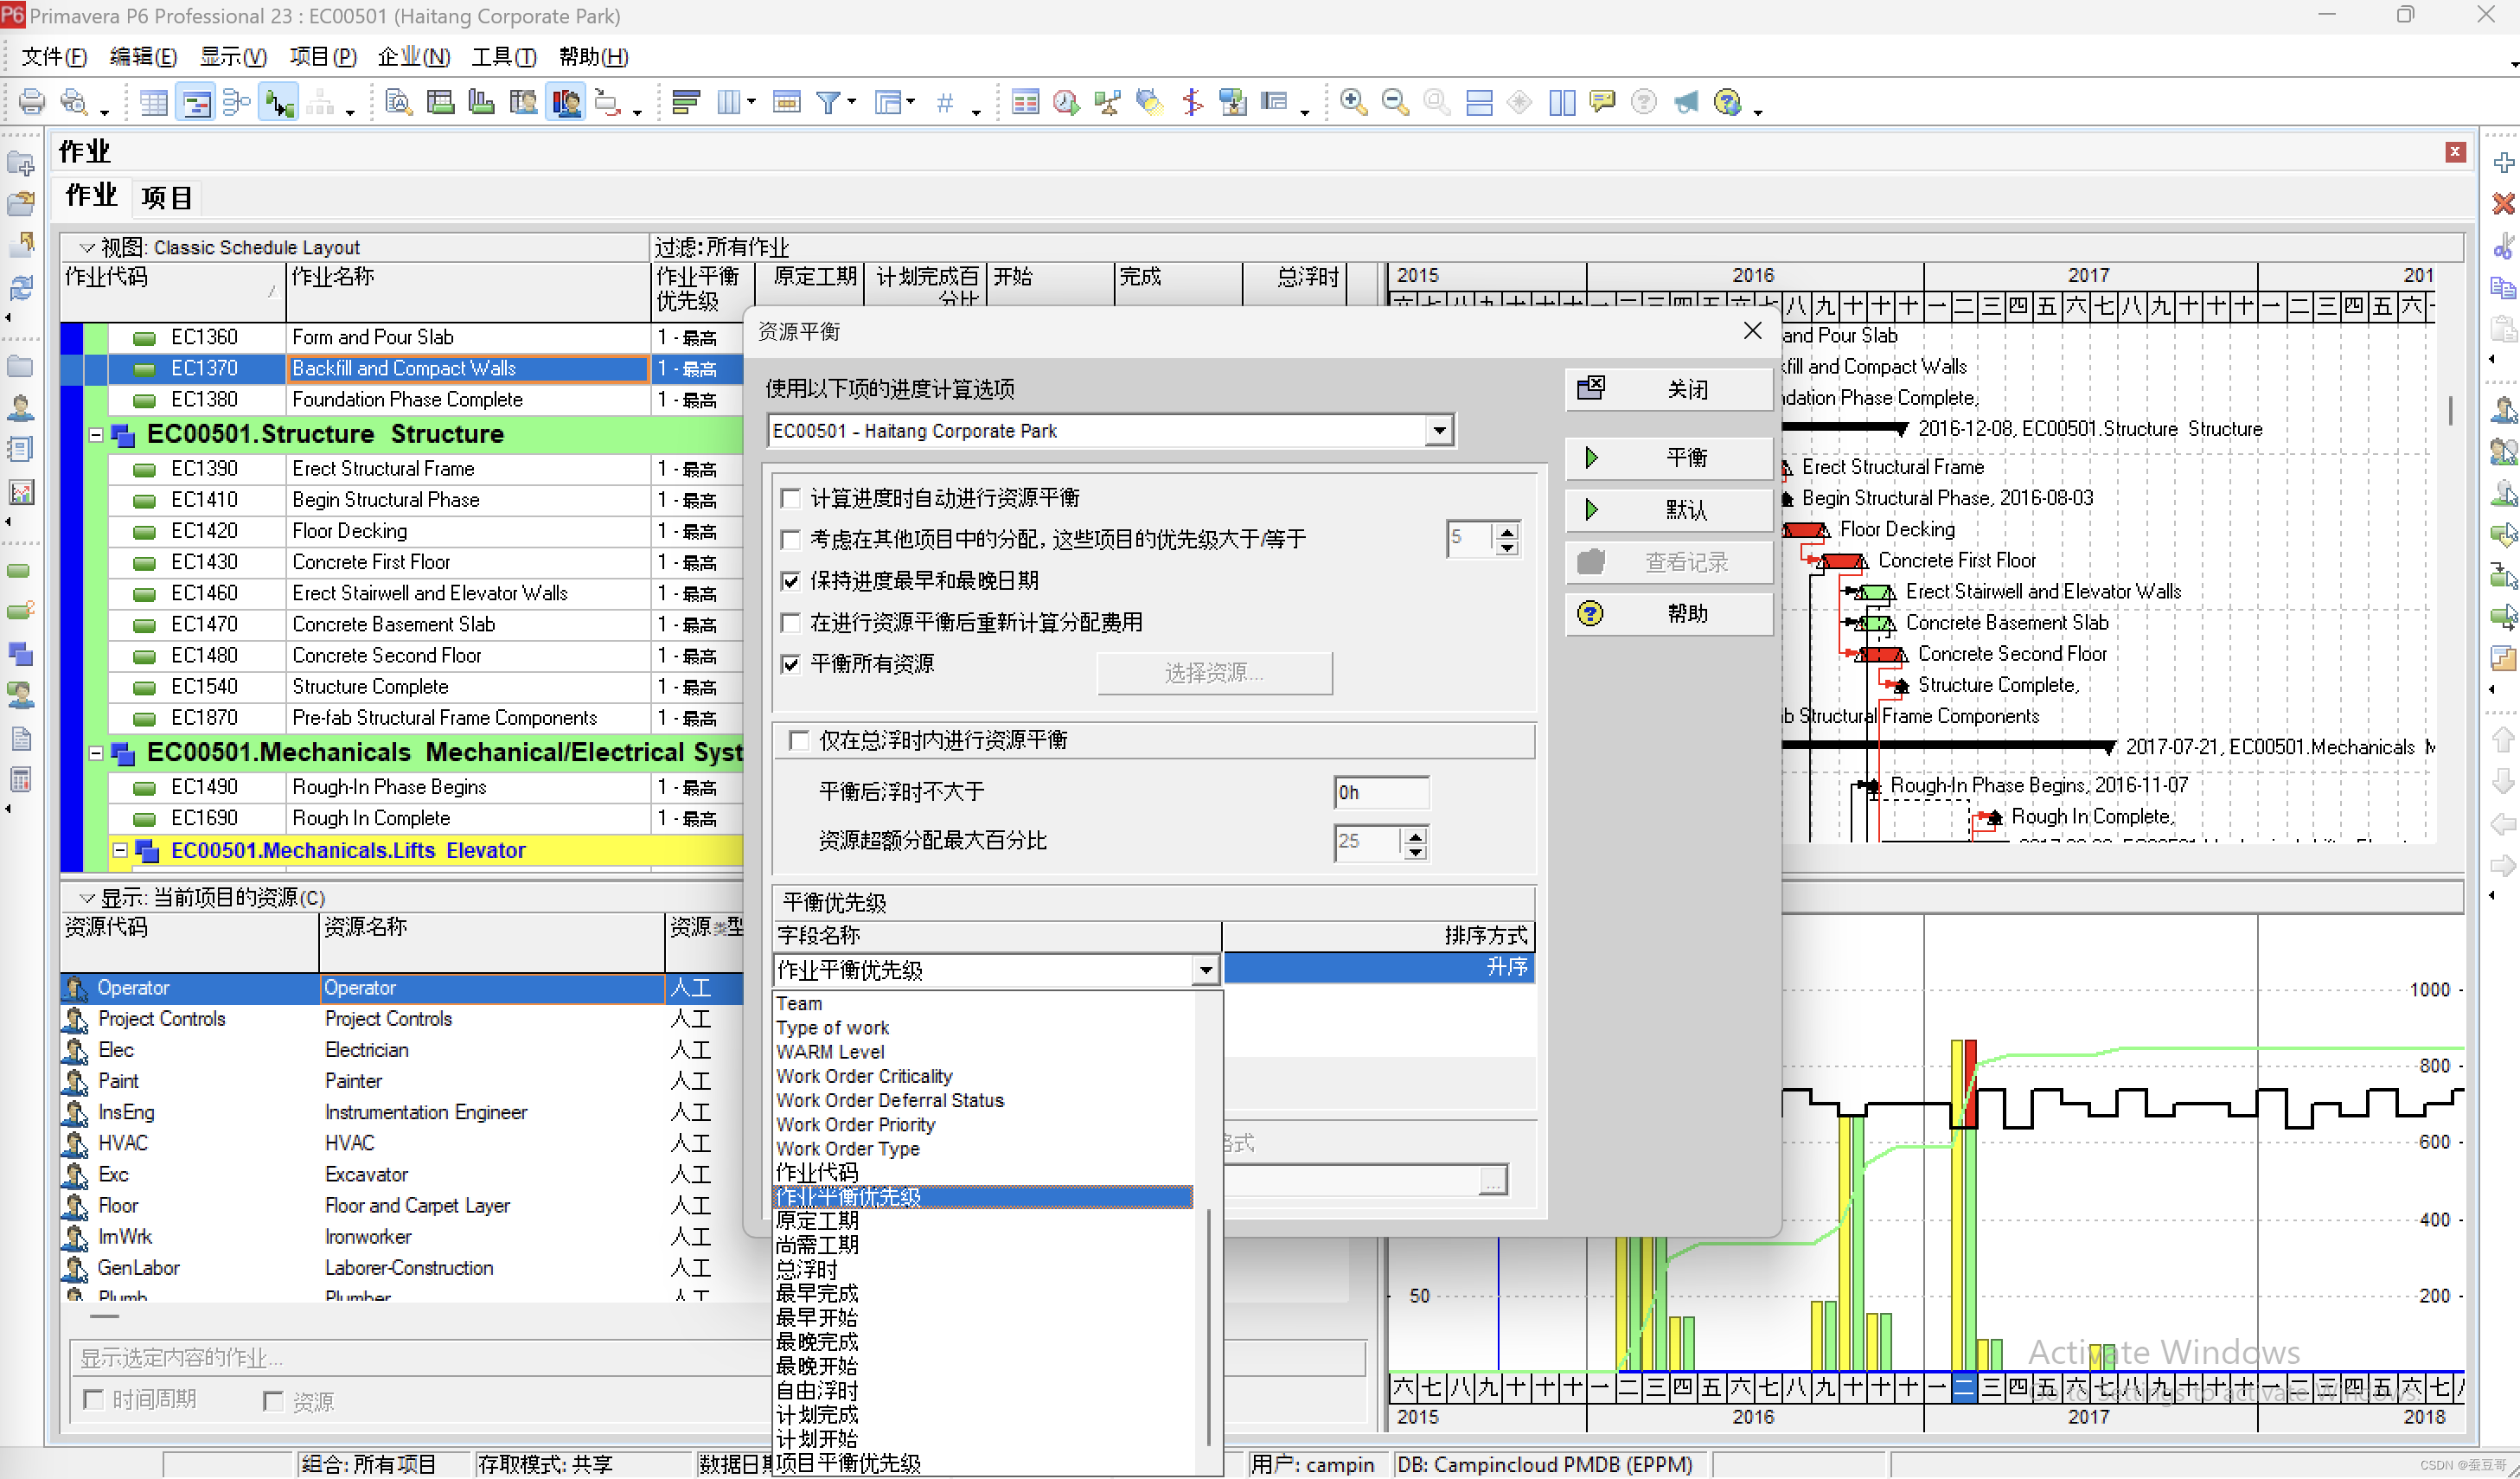Click the 平衡后浮时不大于 input field
The image size is (2520, 1479).
[1381, 792]
